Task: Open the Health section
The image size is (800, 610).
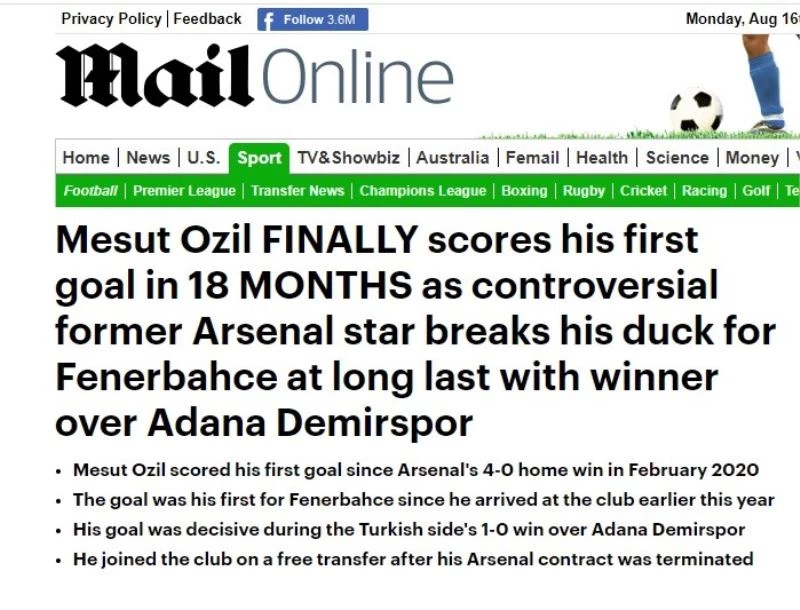Action: click(x=603, y=157)
